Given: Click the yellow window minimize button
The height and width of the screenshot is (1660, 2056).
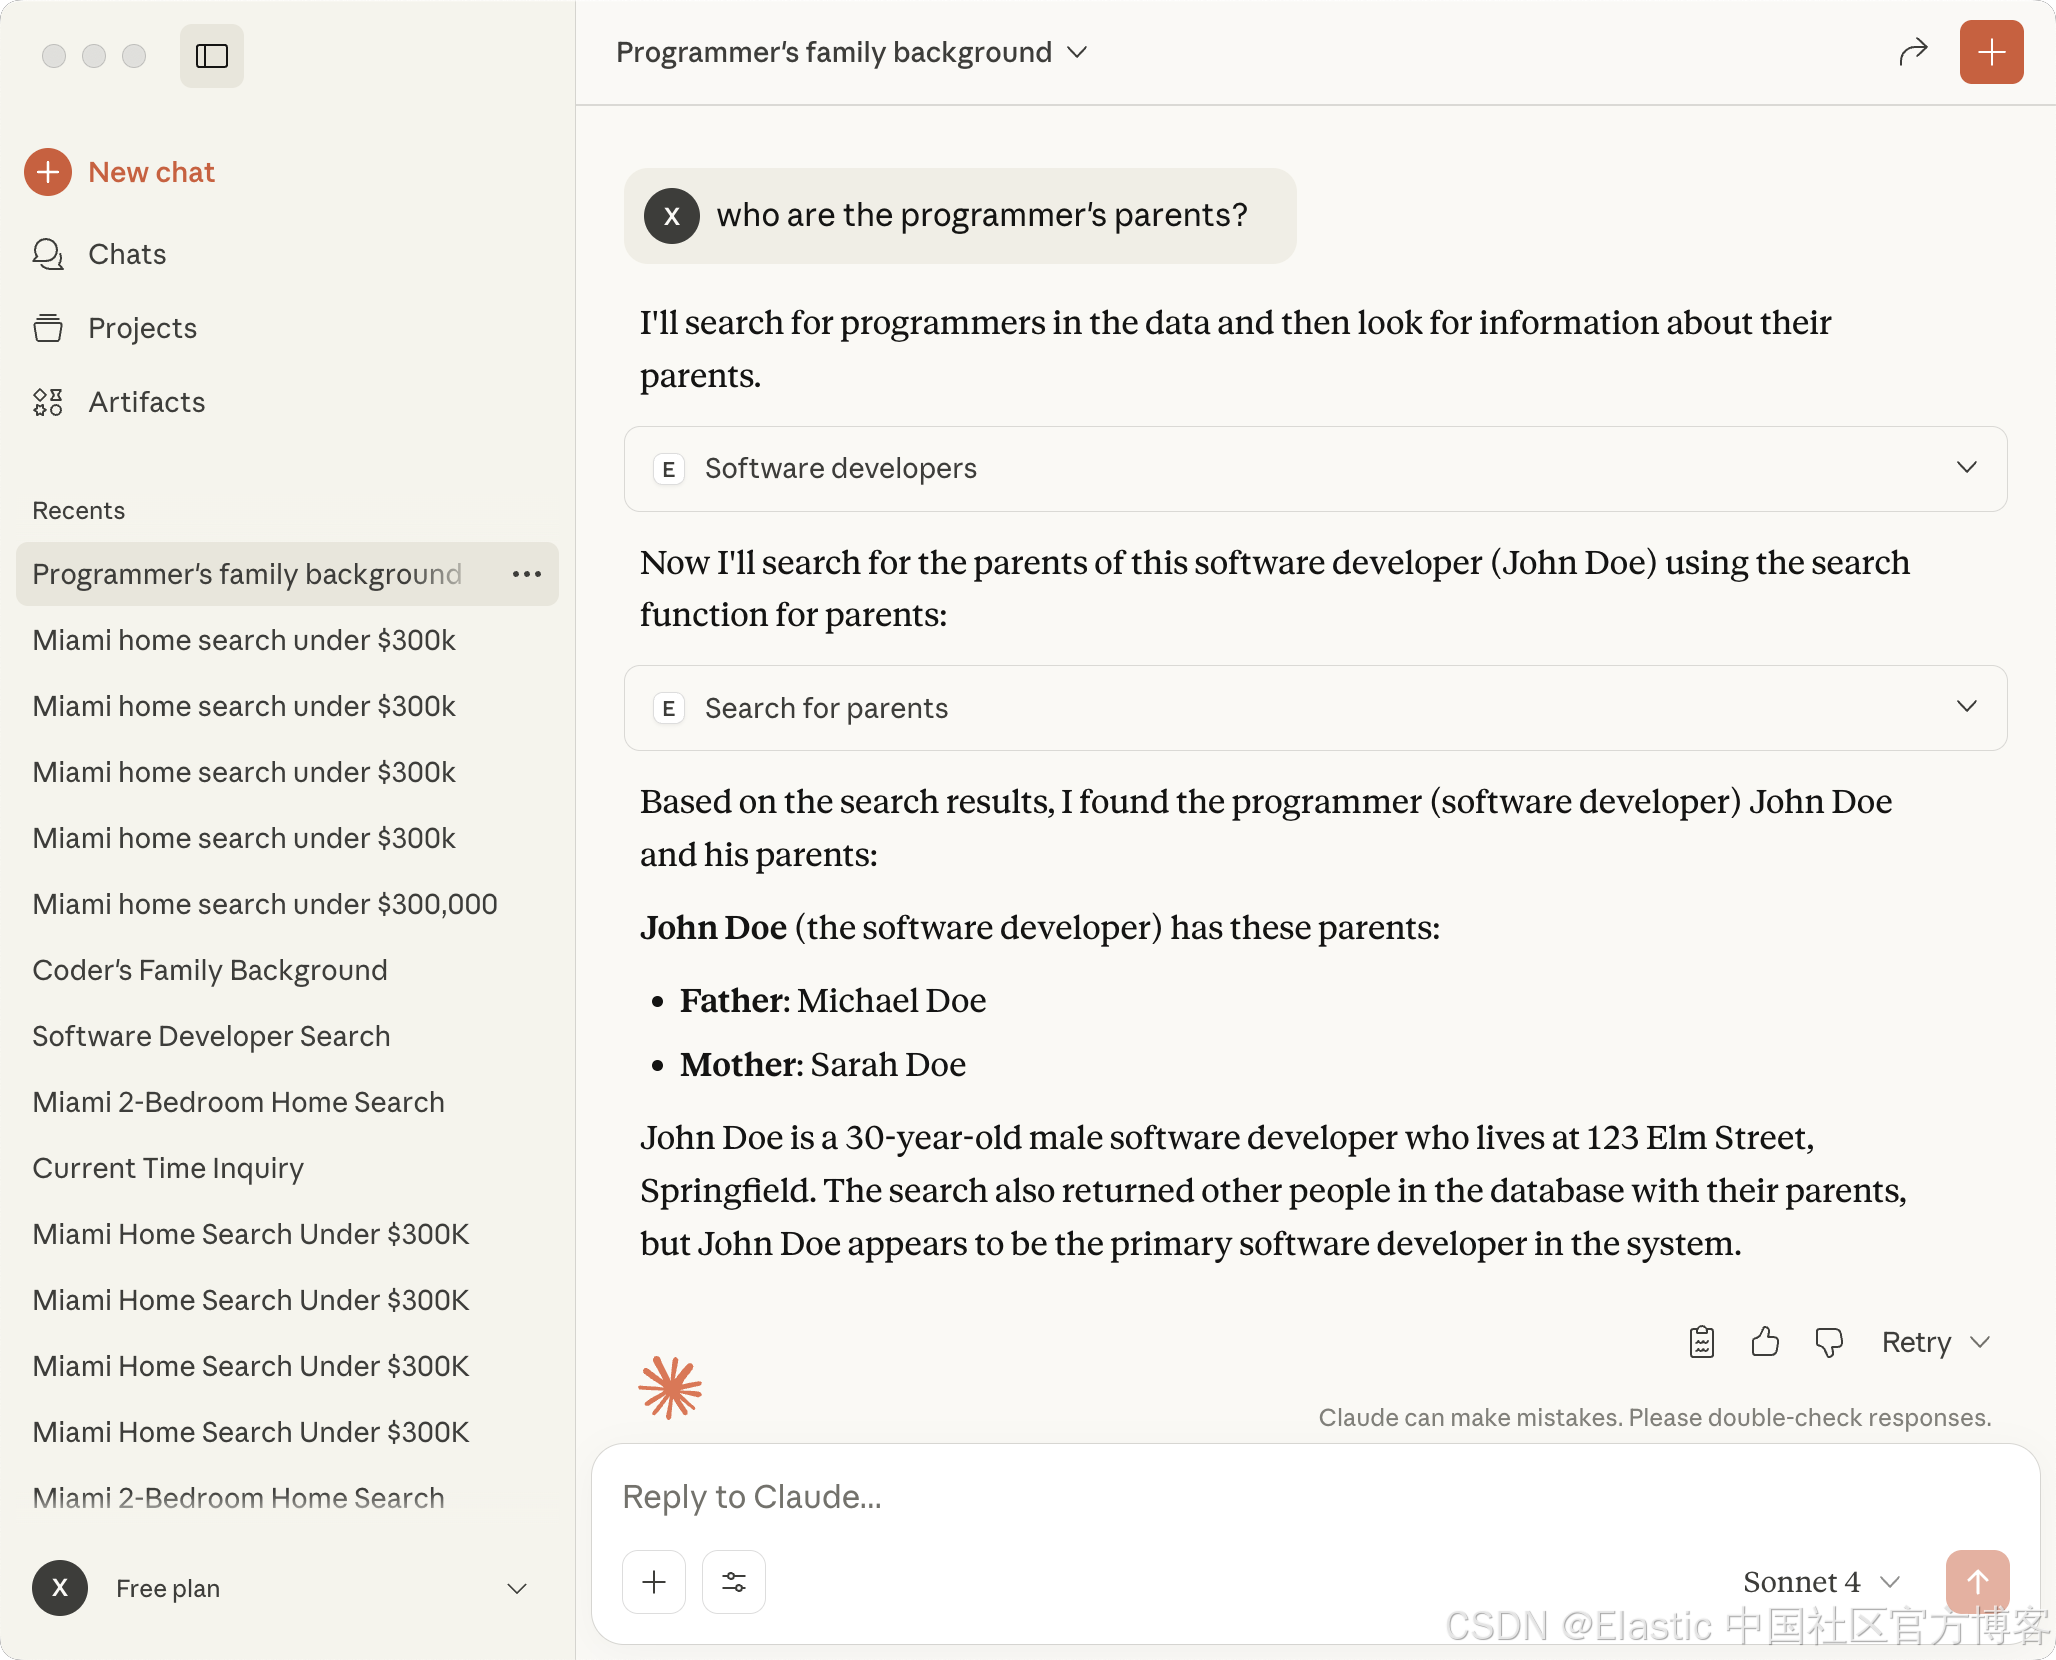Looking at the screenshot, I should click(x=94, y=56).
